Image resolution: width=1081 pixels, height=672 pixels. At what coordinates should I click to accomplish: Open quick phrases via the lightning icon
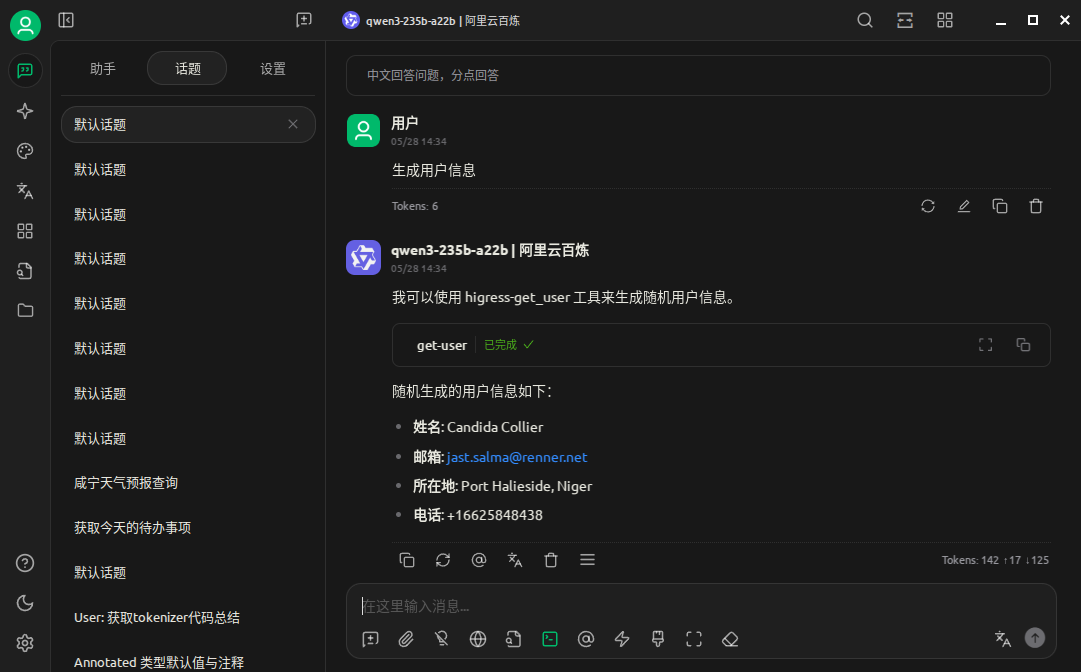pyautogui.click(x=621, y=638)
